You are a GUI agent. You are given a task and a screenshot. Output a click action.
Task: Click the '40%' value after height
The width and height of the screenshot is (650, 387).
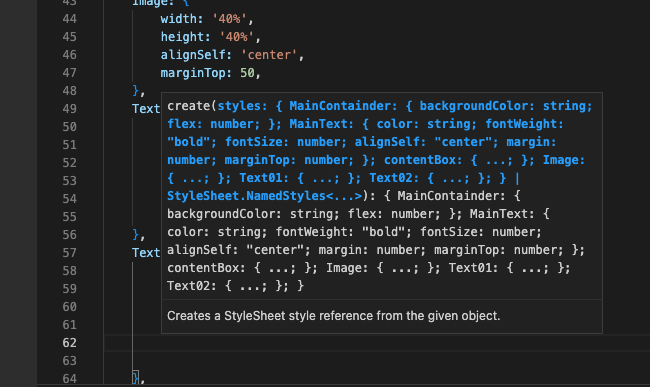237,36
